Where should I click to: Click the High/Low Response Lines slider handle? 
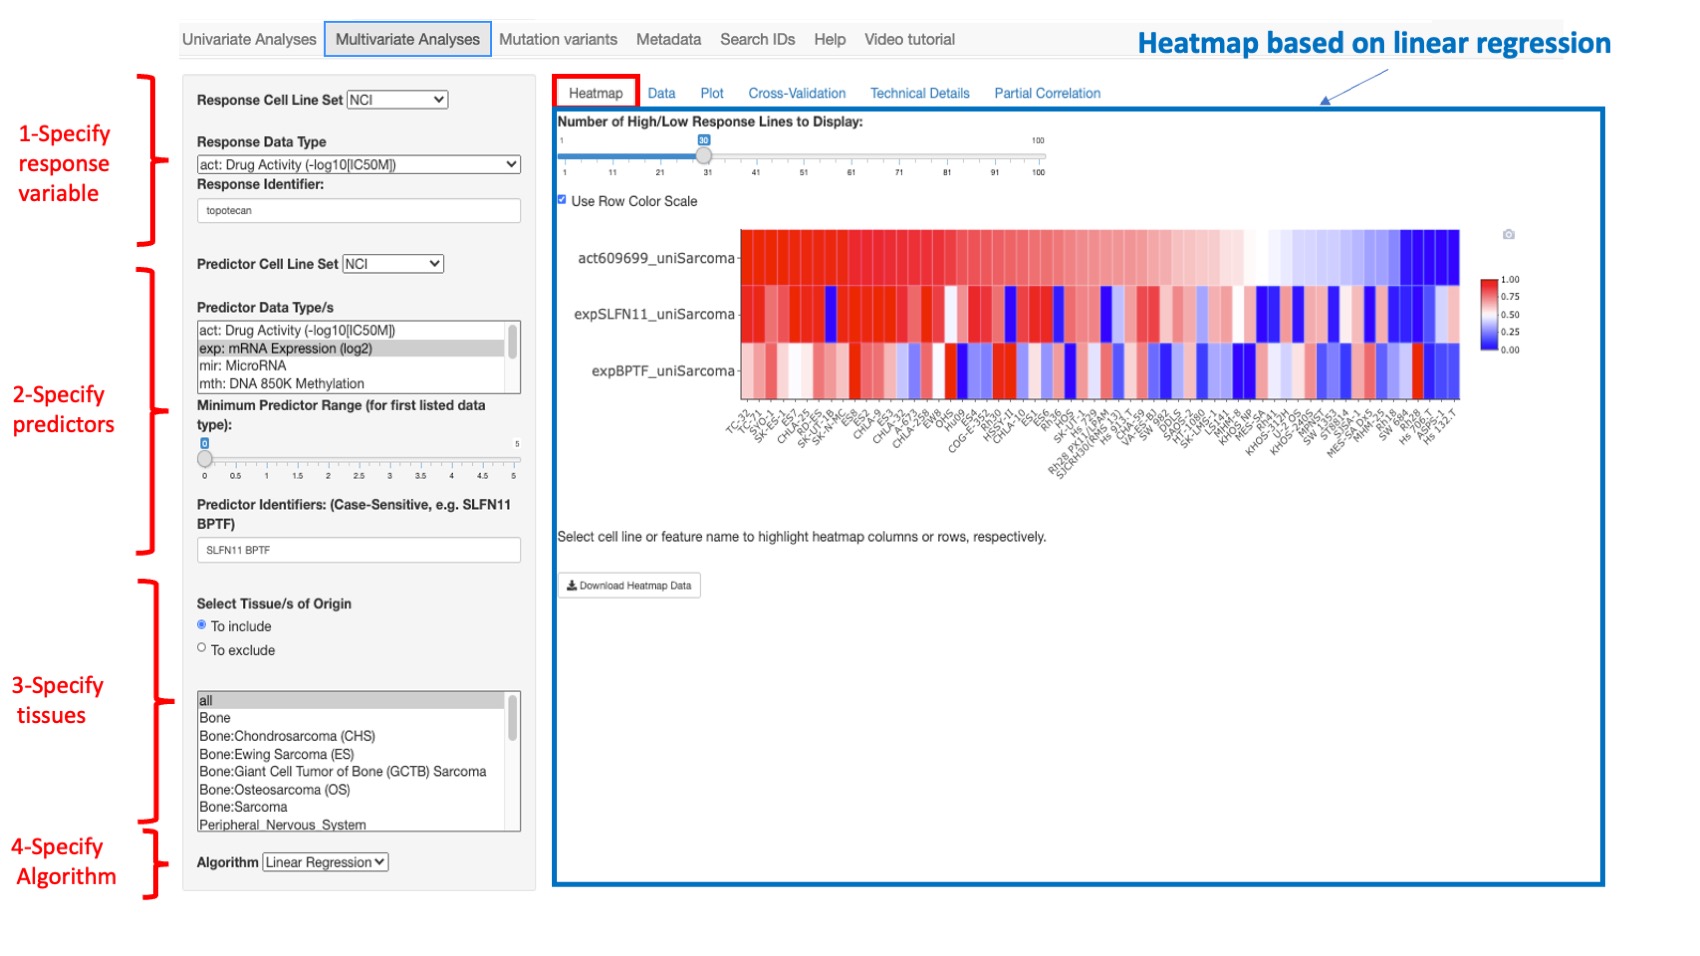pos(703,155)
